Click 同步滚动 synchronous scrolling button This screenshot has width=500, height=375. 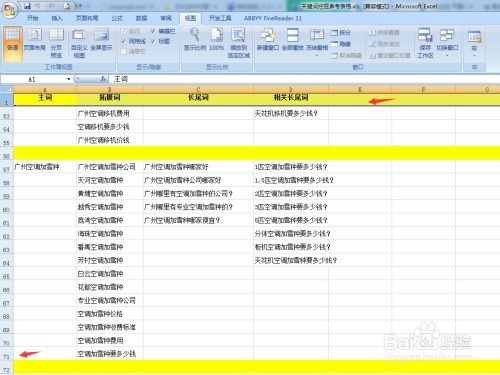(384, 44)
